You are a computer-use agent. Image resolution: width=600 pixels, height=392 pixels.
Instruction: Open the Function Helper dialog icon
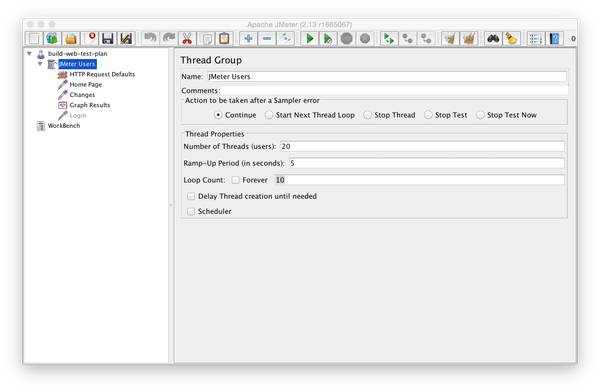[536, 39]
